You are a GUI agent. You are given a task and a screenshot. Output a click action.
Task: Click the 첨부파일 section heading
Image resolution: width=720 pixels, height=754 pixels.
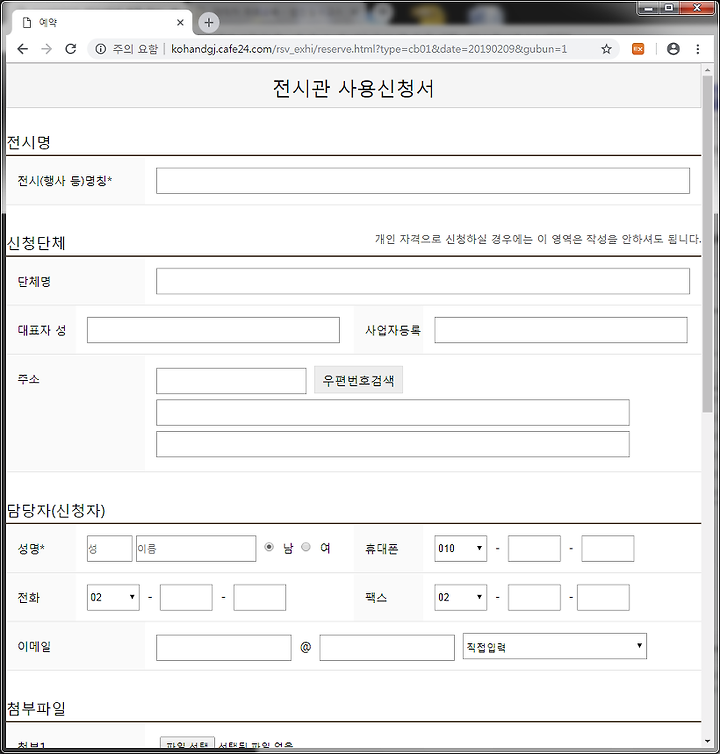pyautogui.click(x=36, y=708)
